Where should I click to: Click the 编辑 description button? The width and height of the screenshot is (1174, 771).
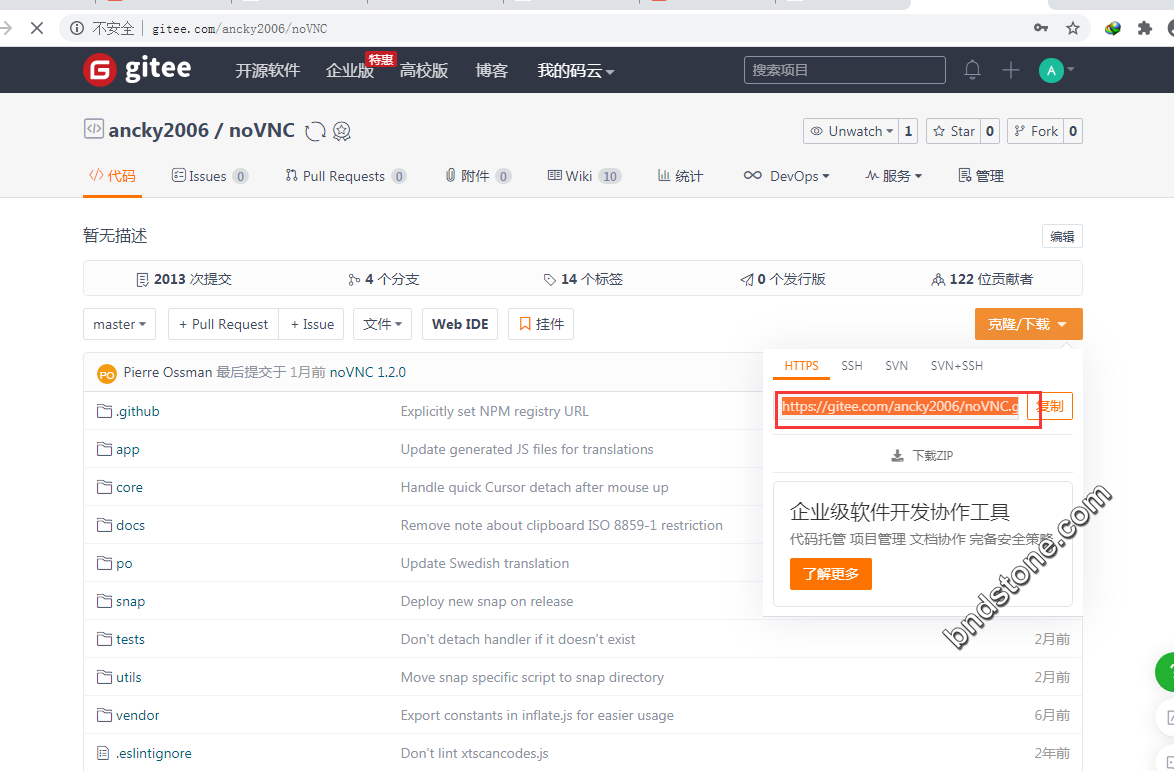pyautogui.click(x=1062, y=237)
